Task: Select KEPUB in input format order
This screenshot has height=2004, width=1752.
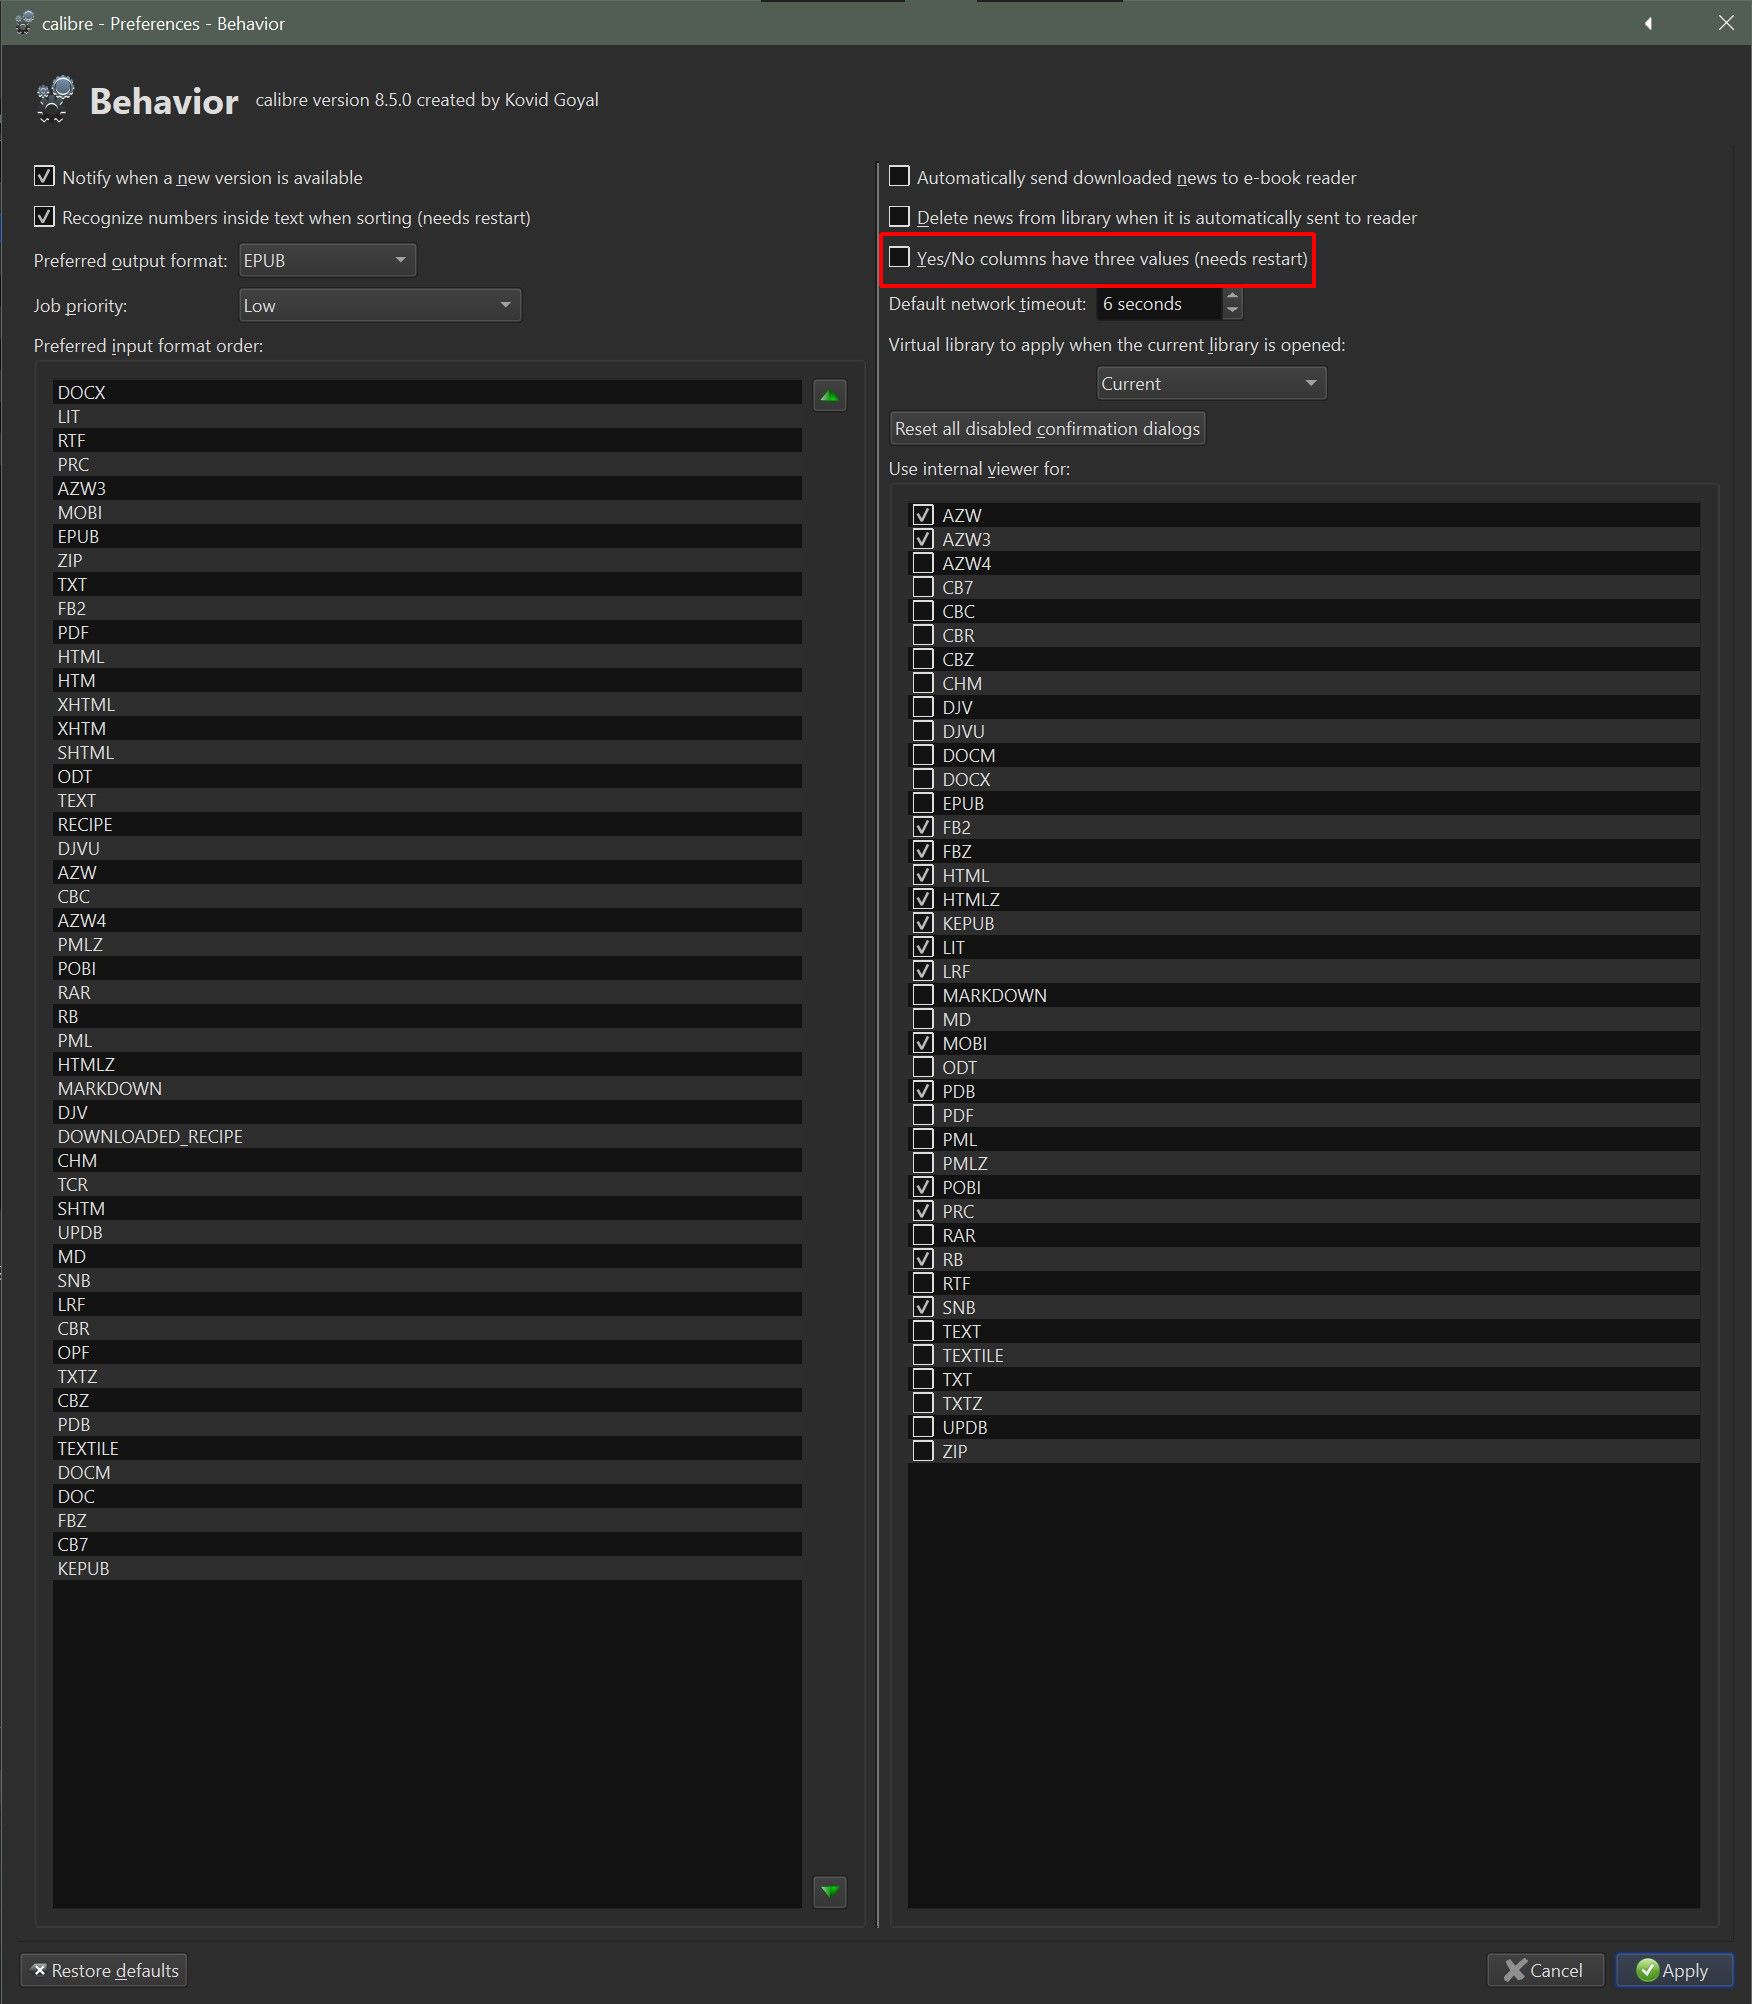Action: (427, 1568)
